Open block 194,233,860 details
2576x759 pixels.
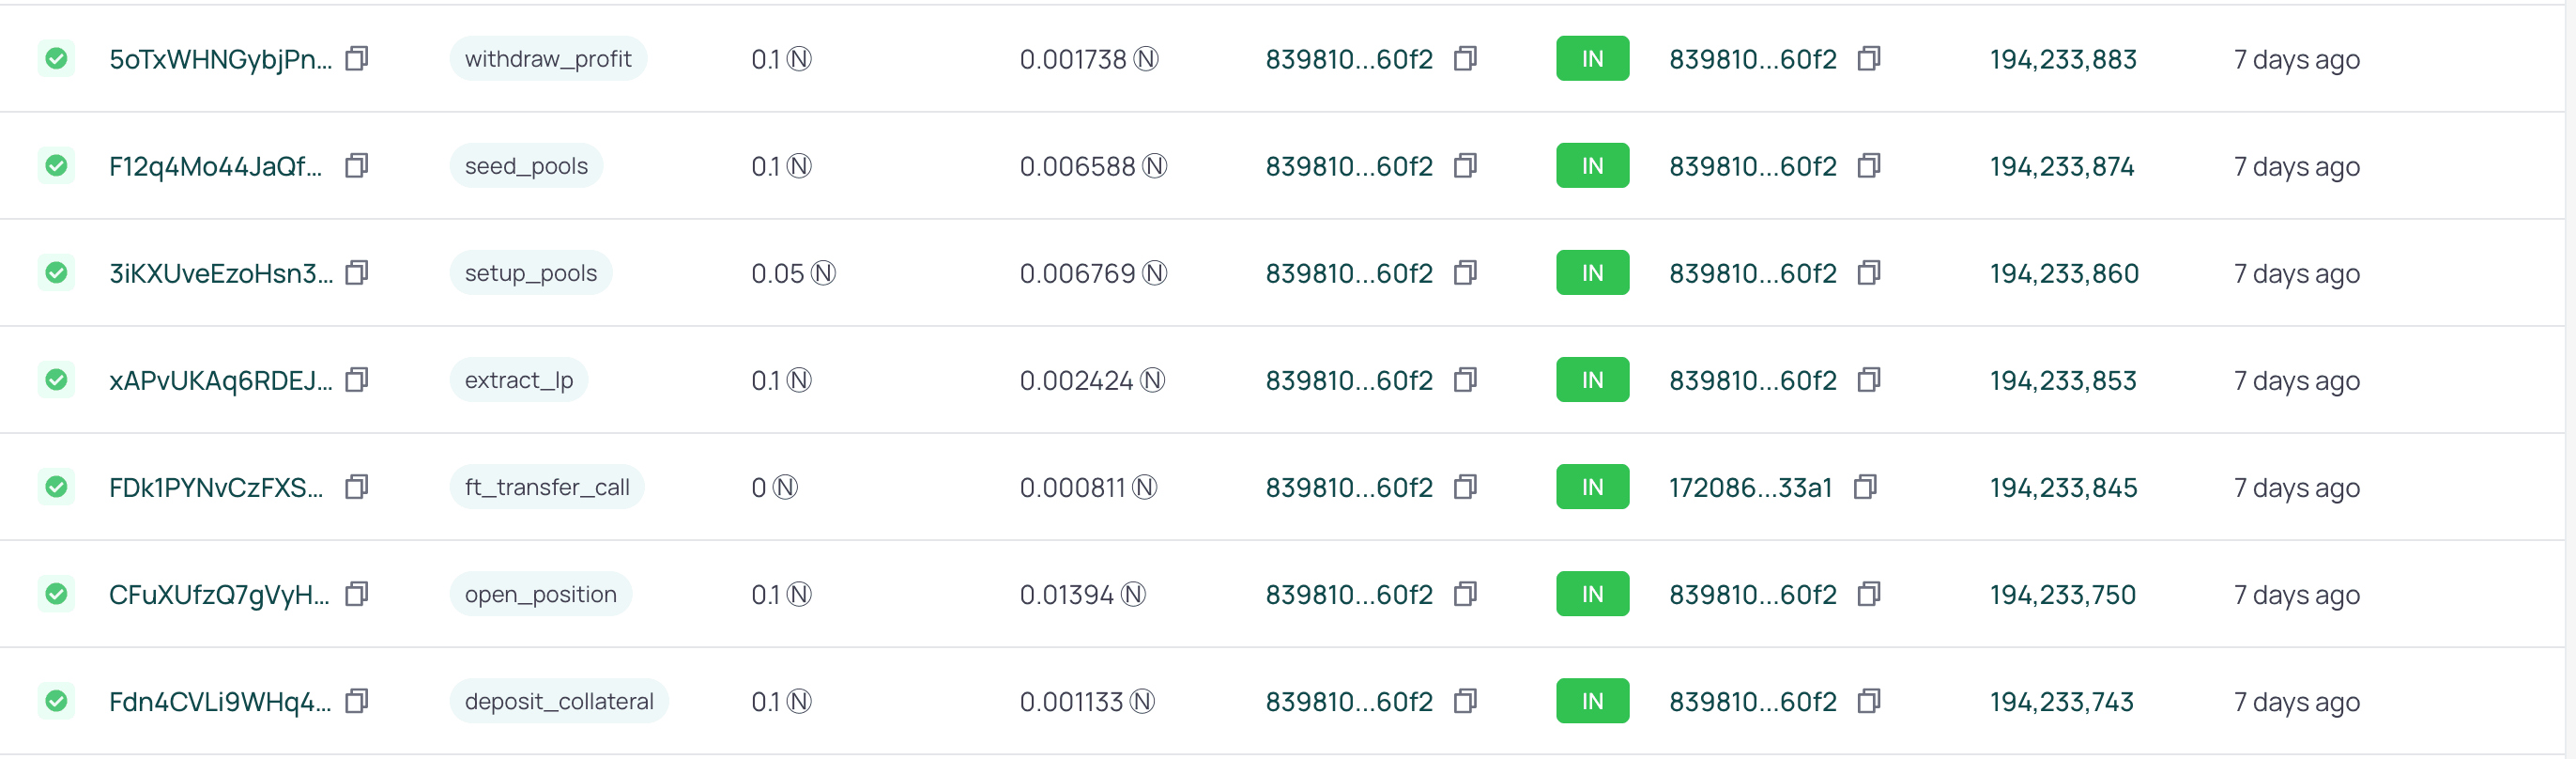(x=2063, y=272)
